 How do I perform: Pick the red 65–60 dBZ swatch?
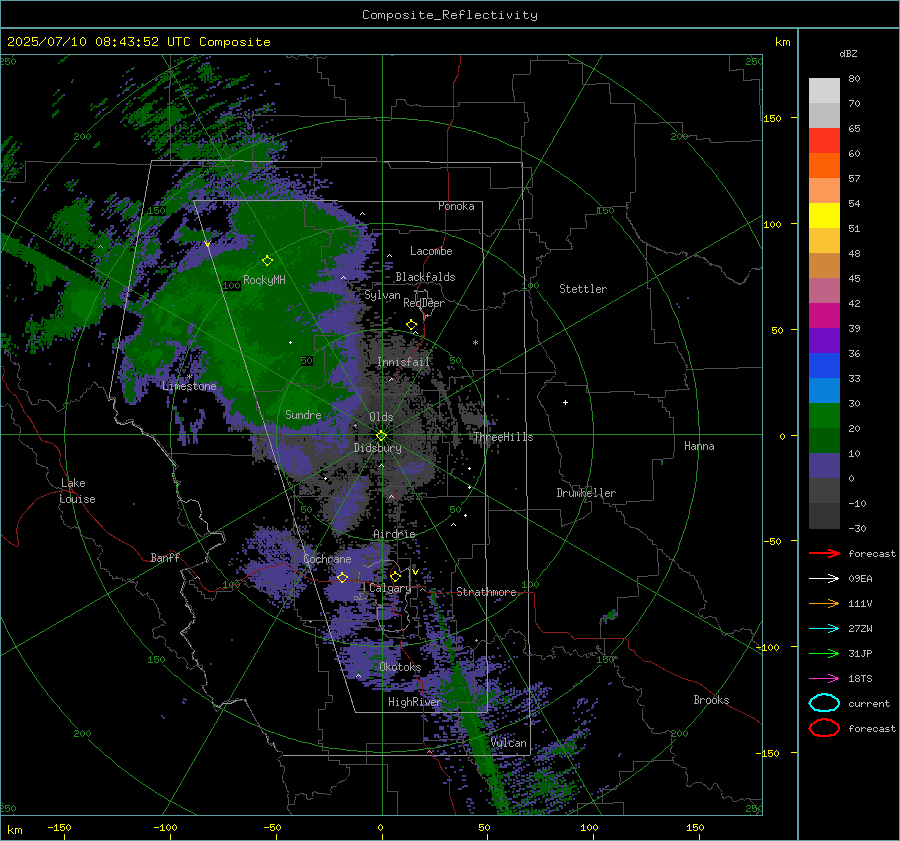click(x=824, y=141)
